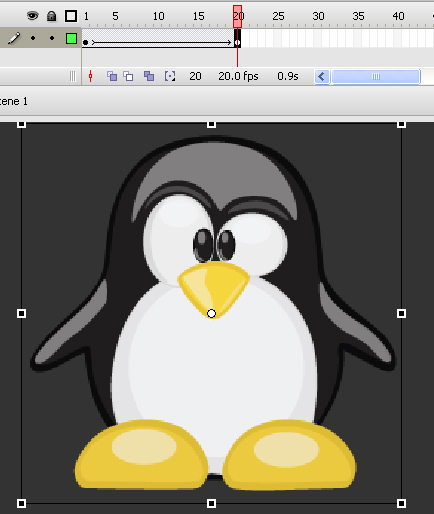Click the Center Frame red marker icon
Image resolution: width=434 pixels, height=514 pixels.
[x=90, y=76]
